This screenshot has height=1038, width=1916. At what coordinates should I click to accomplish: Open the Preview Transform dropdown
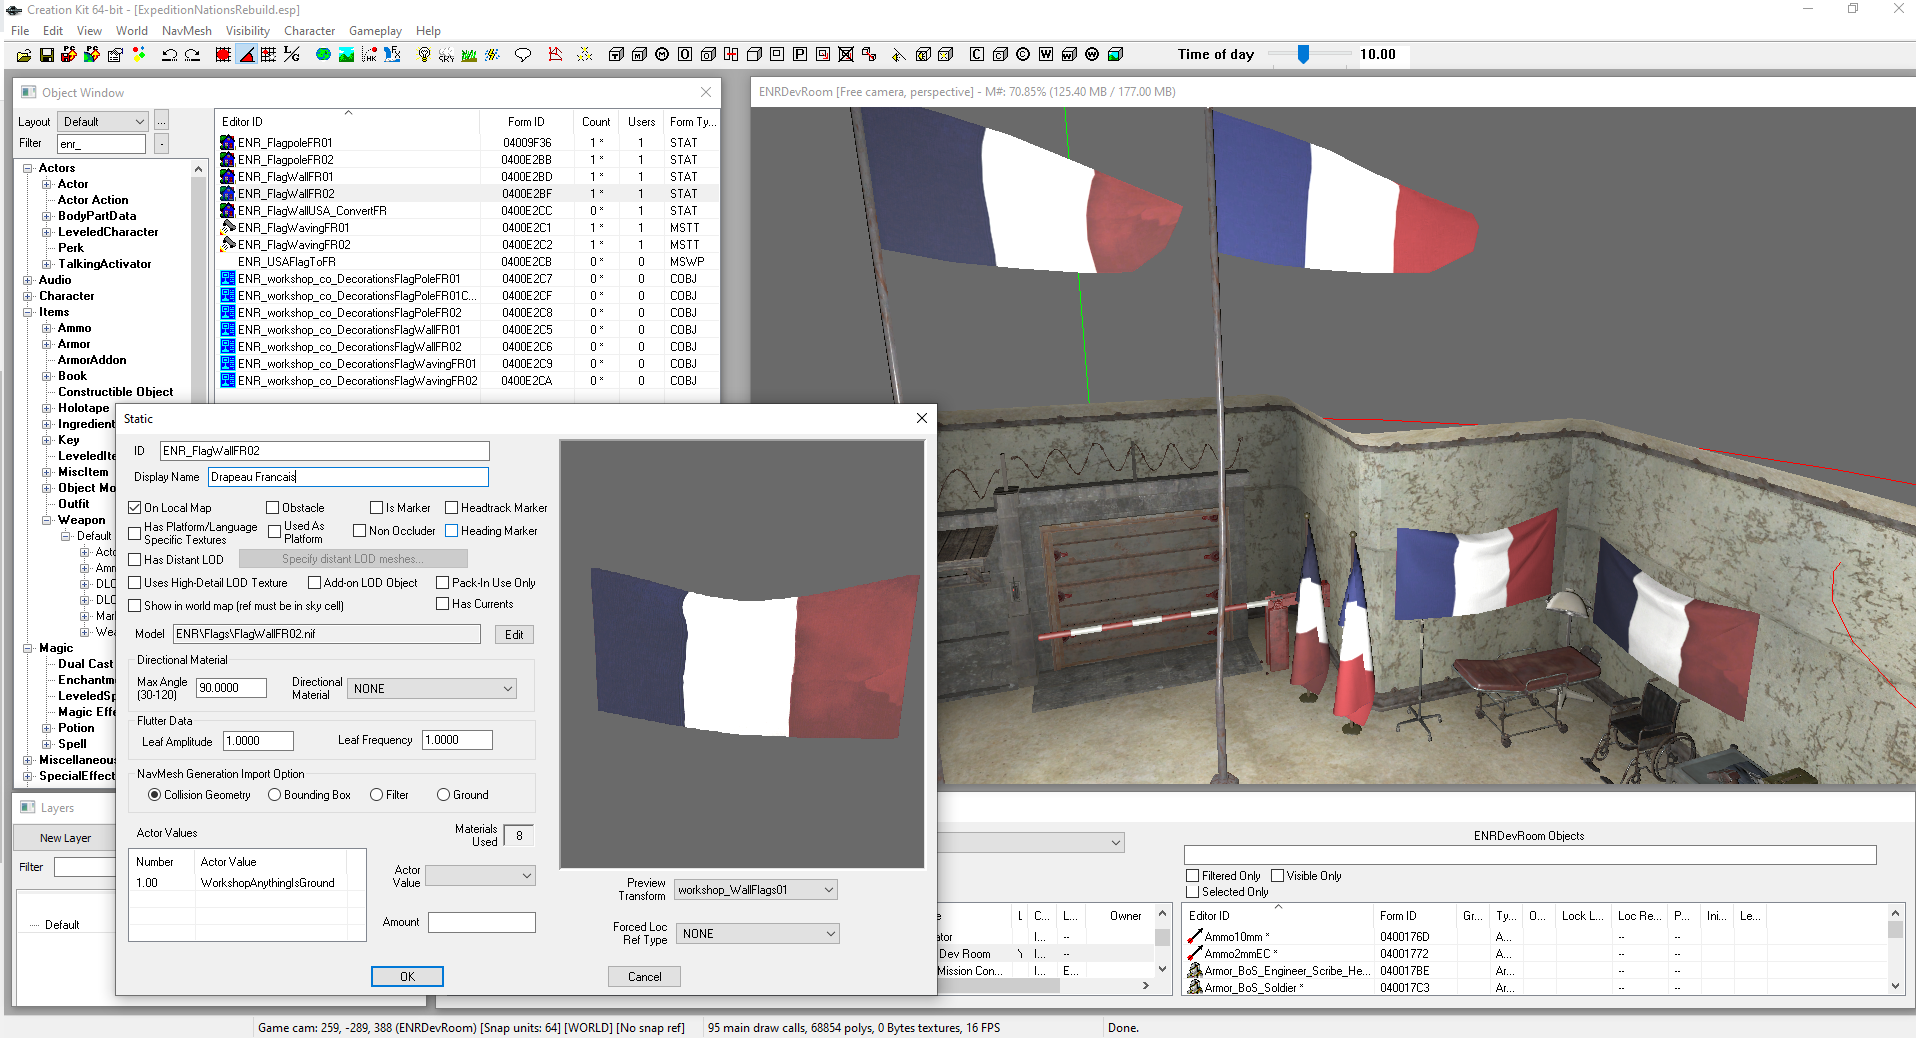pyautogui.click(x=756, y=890)
